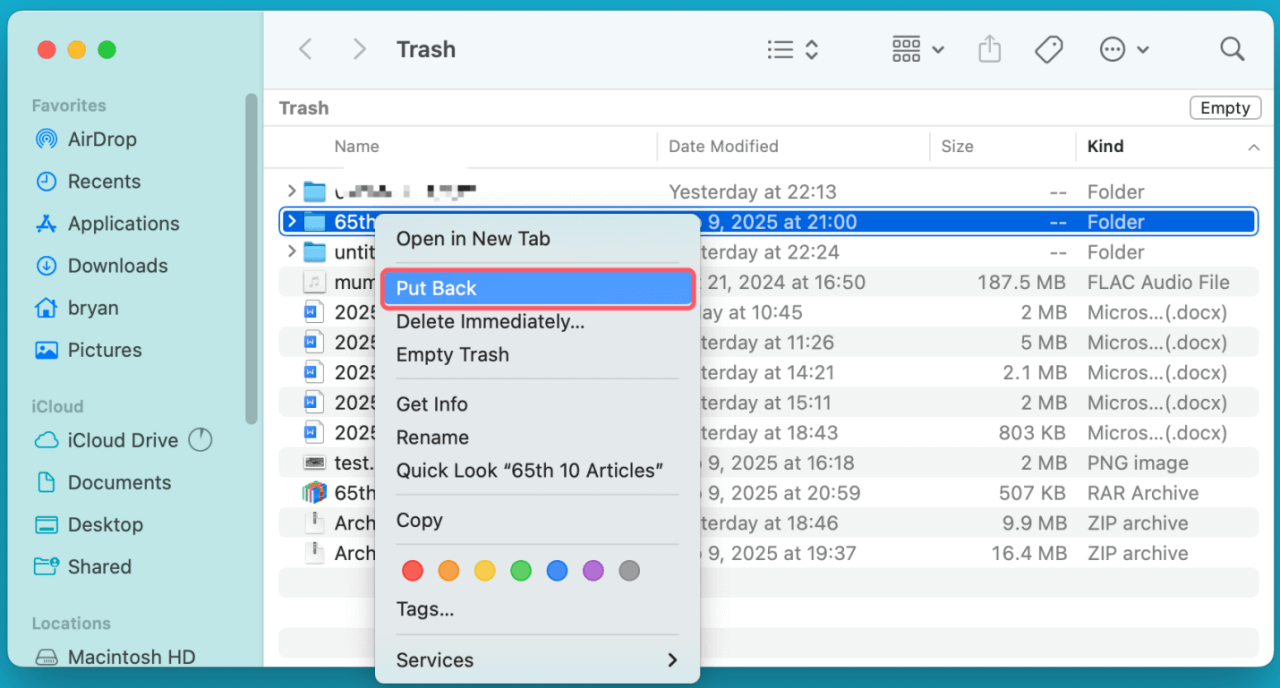The image size is (1280, 688).
Task: Open the More actions ellipsis menu
Action: 1124,49
